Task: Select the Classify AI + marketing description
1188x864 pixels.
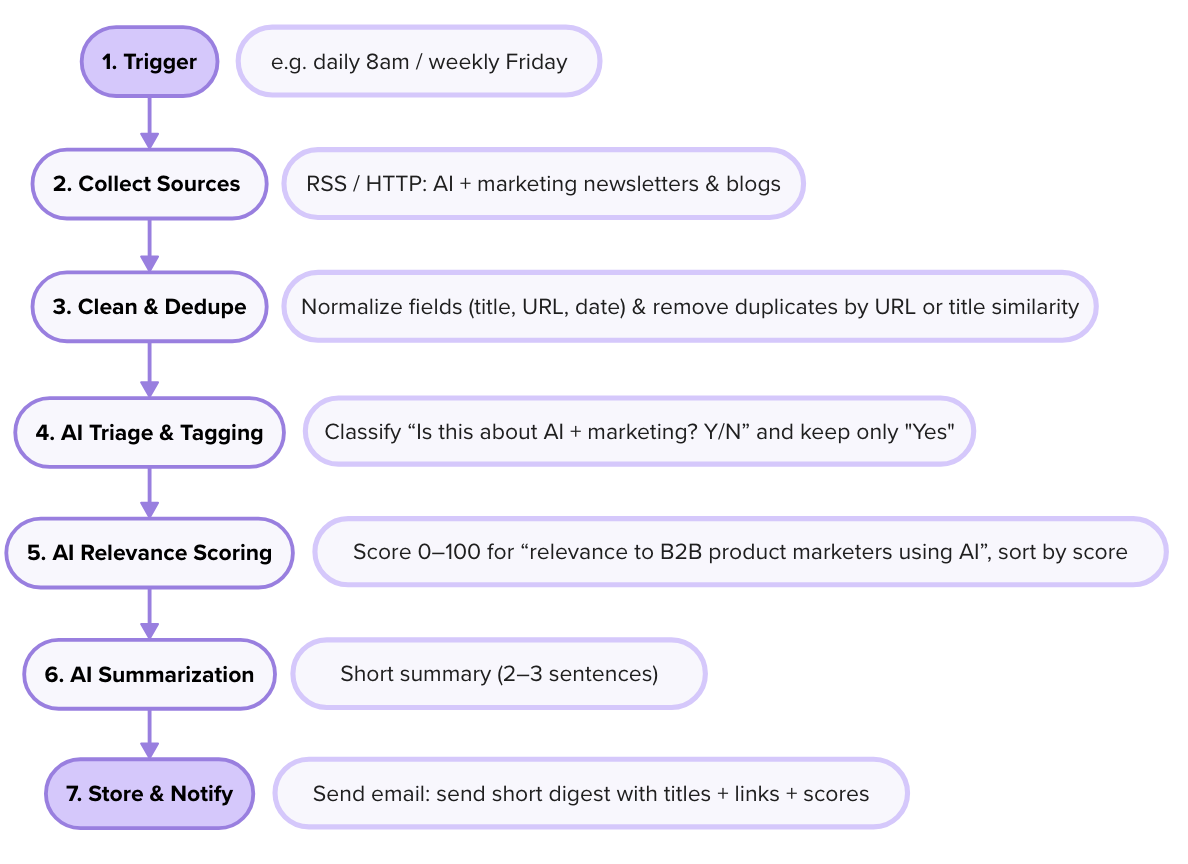Action: [x=639, y=431]
